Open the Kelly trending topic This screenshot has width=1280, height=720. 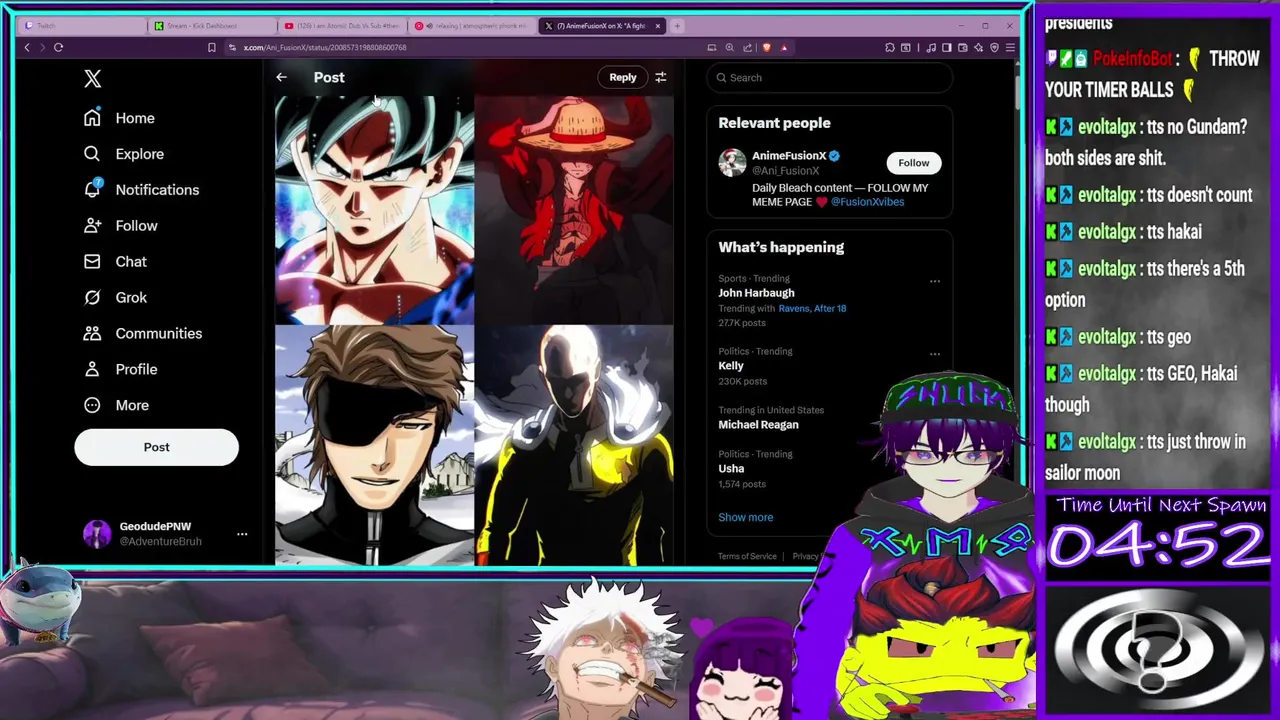click(731, 366)
